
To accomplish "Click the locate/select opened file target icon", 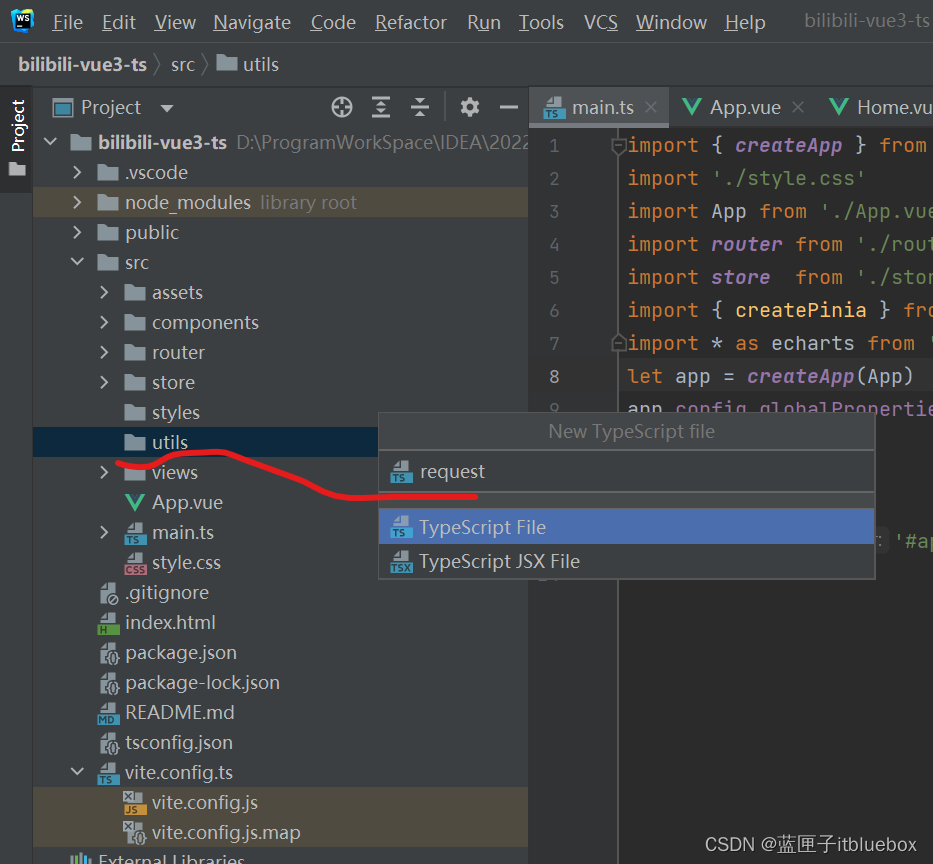I will (342, 108).
